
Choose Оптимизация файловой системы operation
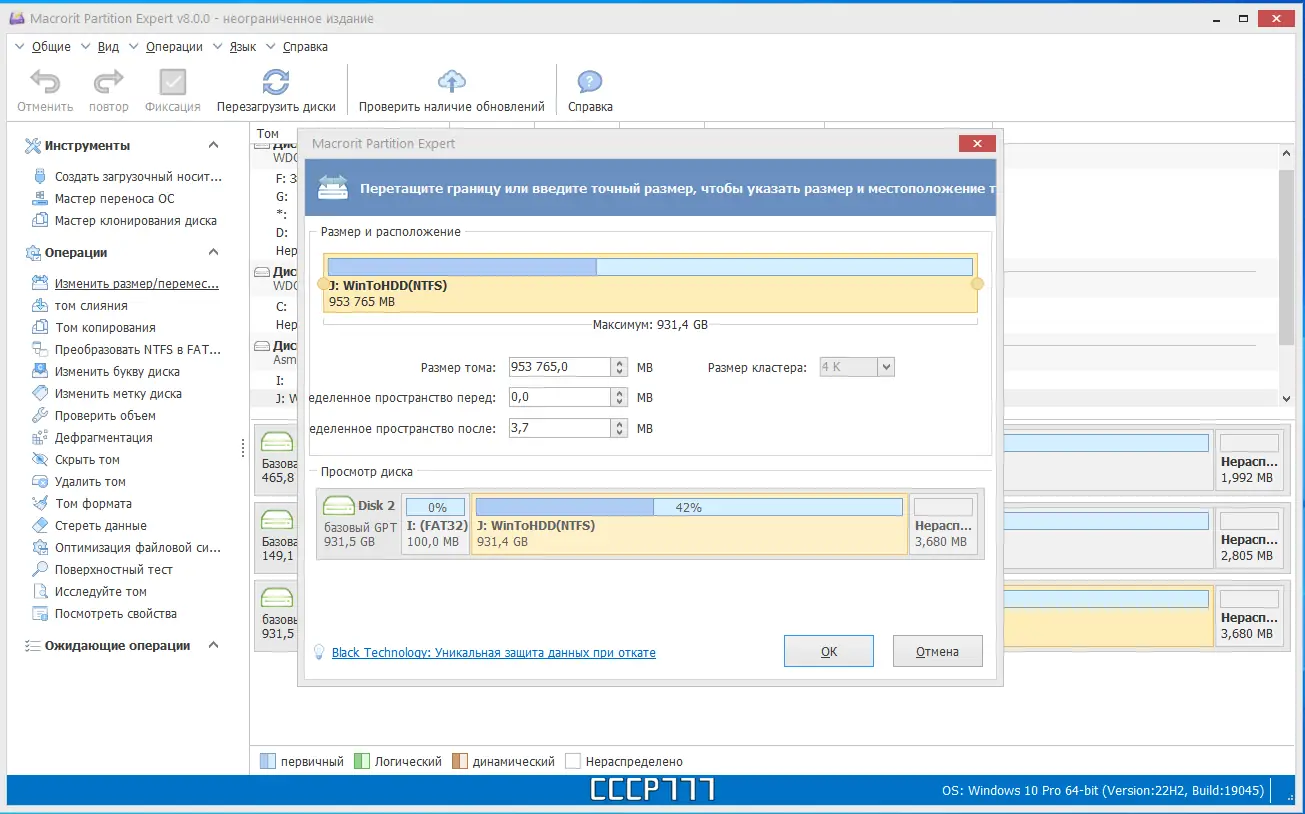click(138, 548)
